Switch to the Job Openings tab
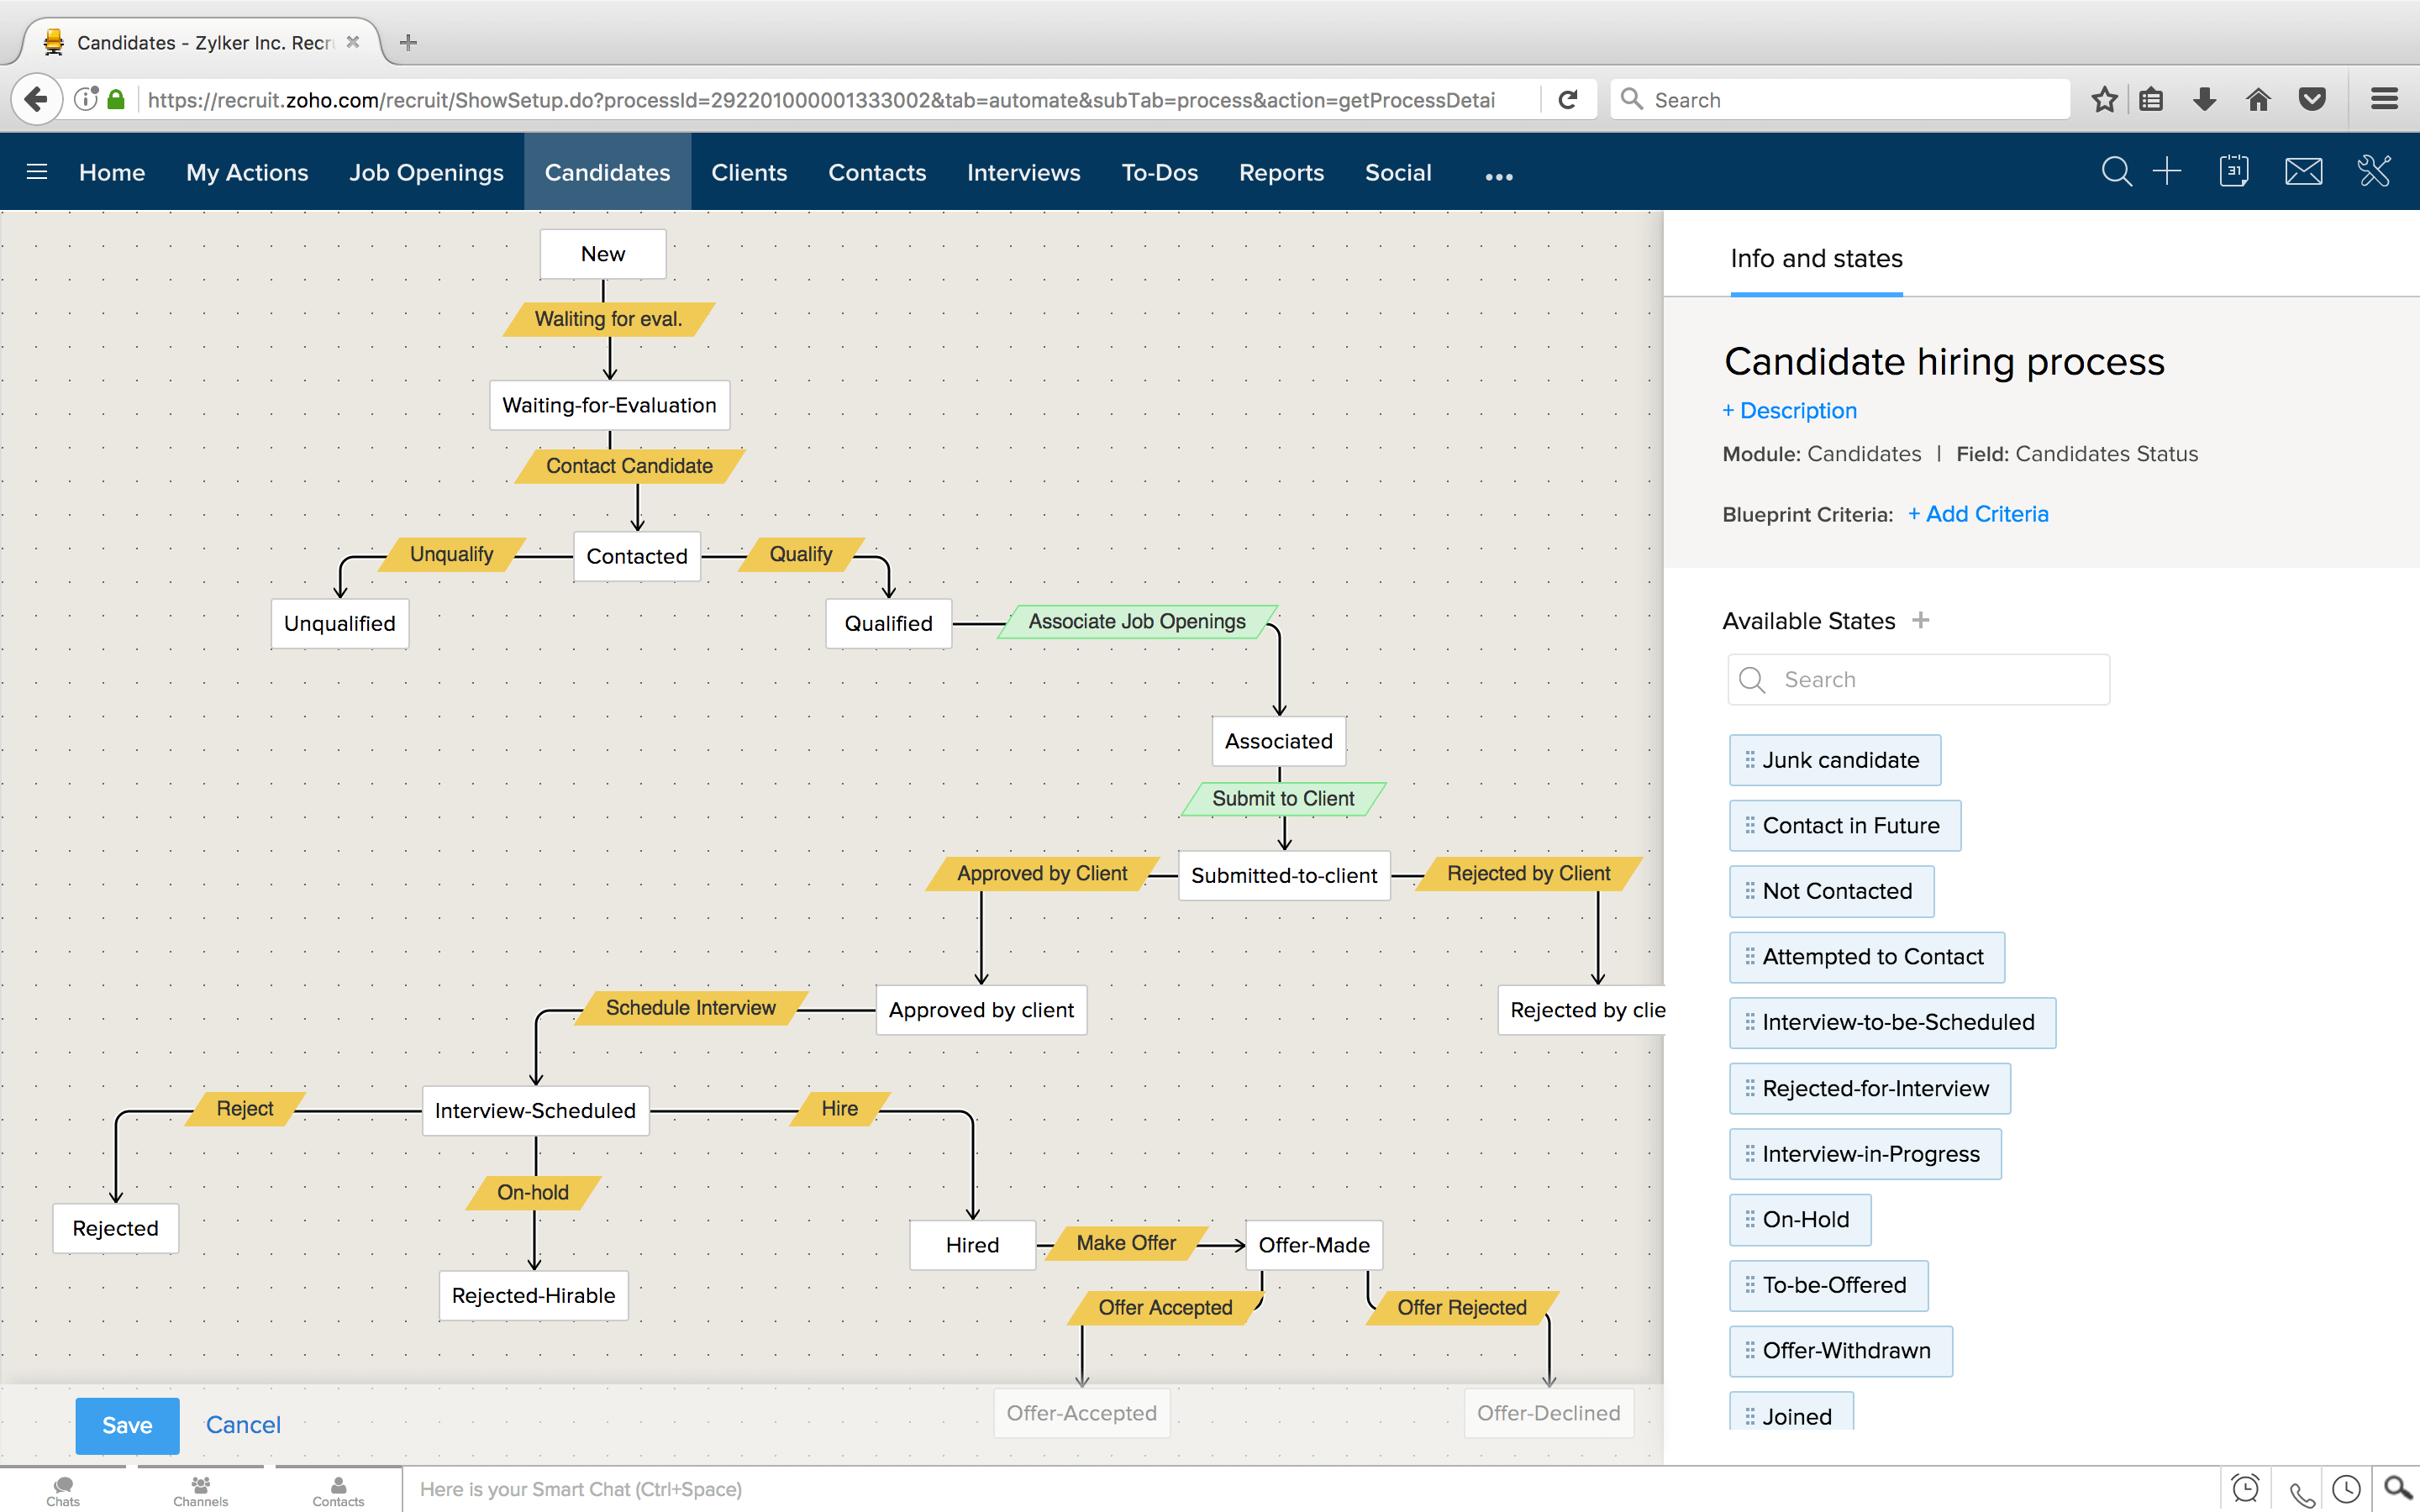Image resolution: width=2420 pixels, height=1512 pixels. coord(426,172)
